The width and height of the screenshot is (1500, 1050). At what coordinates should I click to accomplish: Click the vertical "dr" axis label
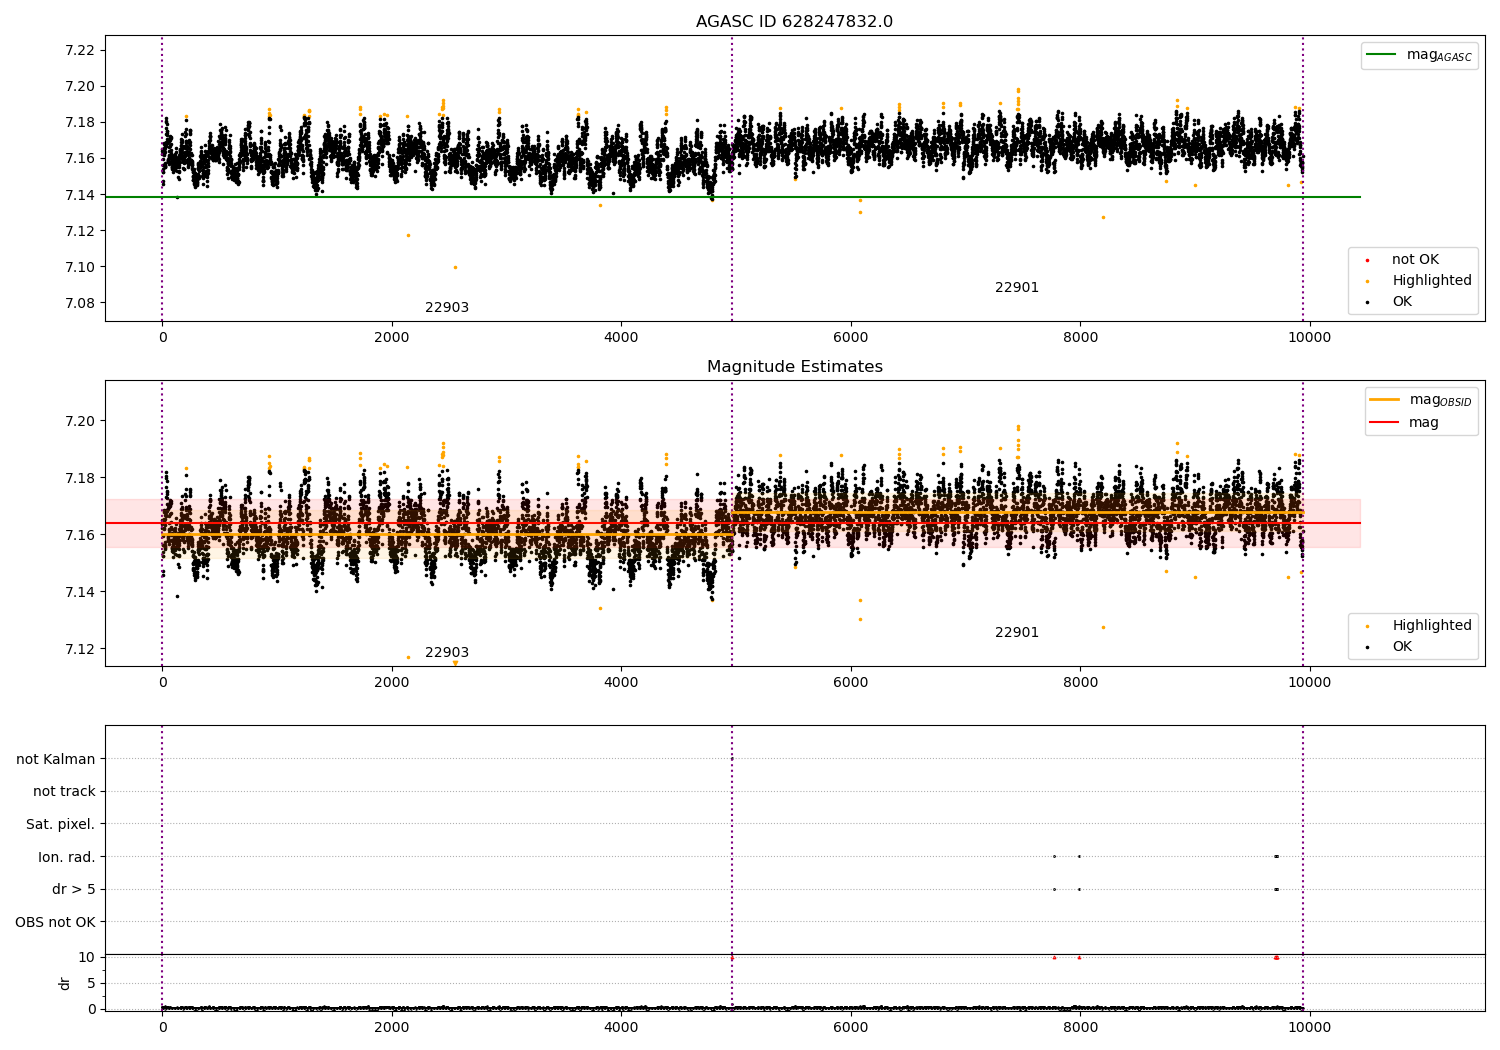coord(65,984)
